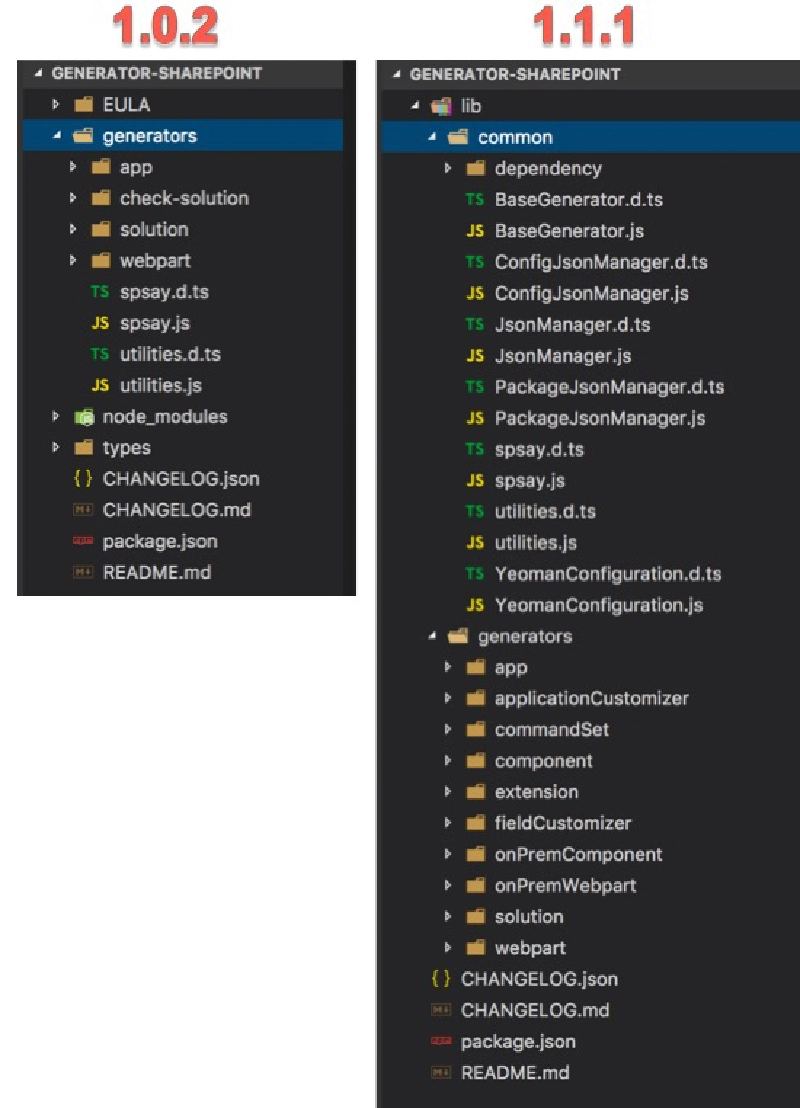Click the JS icon of BaseGenerator.js

pos(475,231)
